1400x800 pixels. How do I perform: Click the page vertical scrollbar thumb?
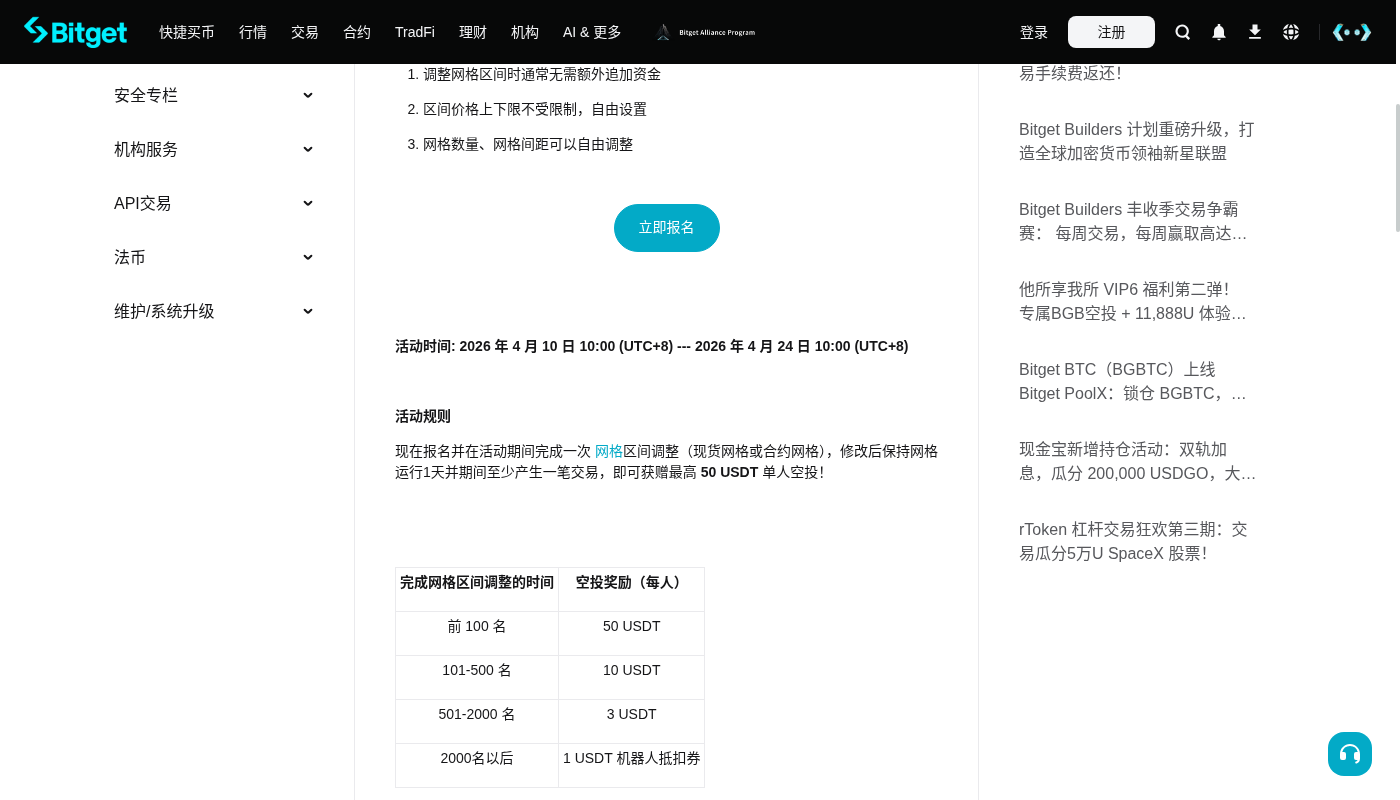(x=1397, y=168)
